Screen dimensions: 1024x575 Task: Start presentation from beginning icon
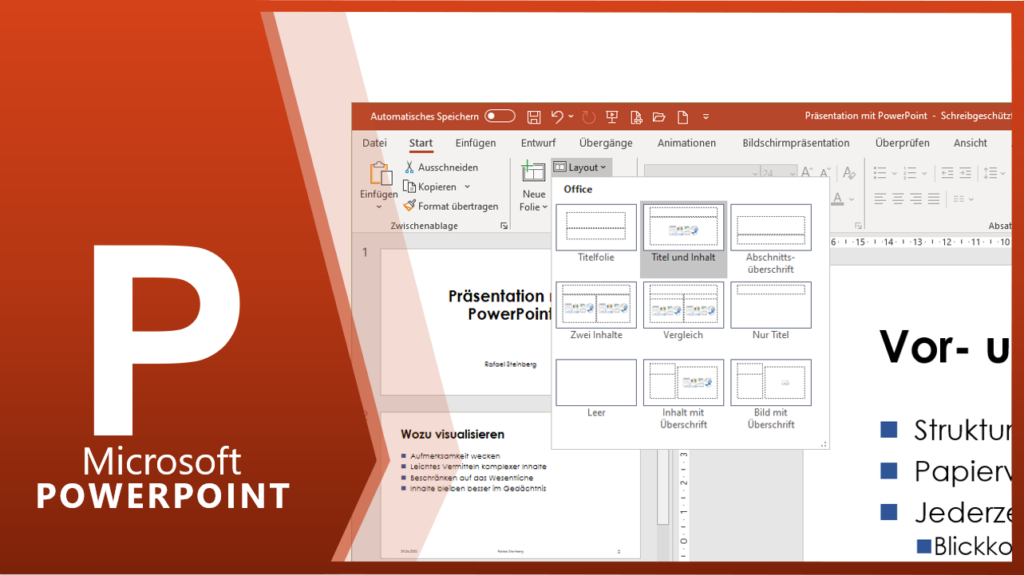pos(612,117)
